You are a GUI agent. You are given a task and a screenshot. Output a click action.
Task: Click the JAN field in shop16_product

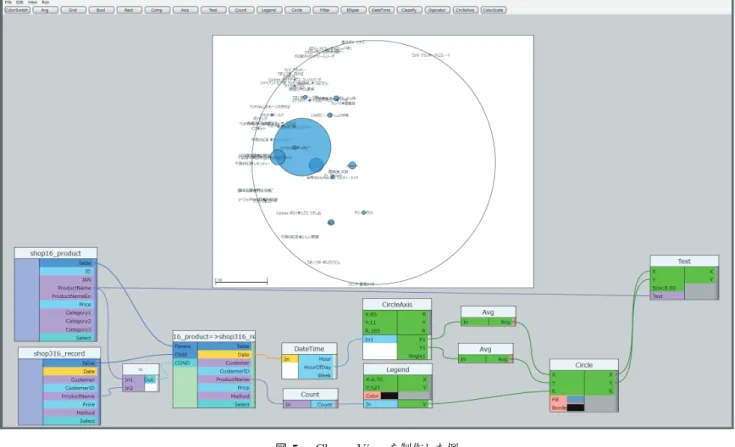pyautogui.click(x=68, y=280)
